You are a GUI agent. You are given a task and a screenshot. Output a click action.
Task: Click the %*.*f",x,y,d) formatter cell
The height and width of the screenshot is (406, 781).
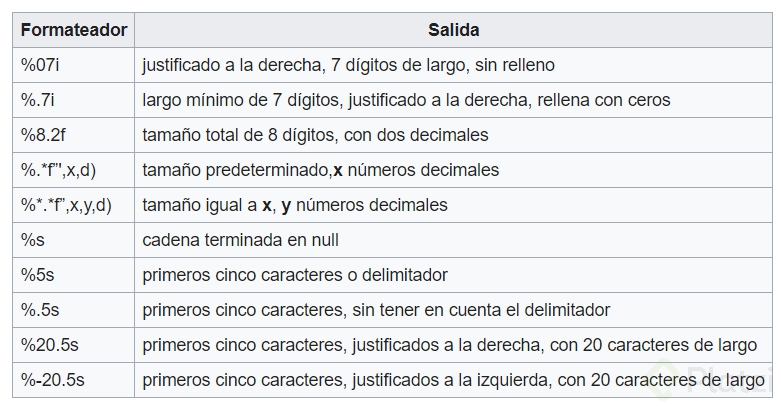tap(66, 205)
